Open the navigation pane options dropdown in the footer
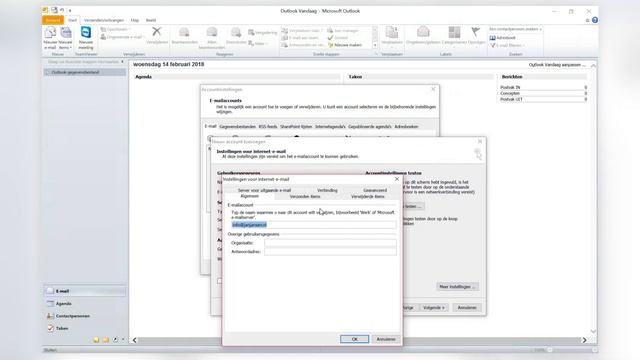This screenshot has height=360, width=640. tap(123, 340)
